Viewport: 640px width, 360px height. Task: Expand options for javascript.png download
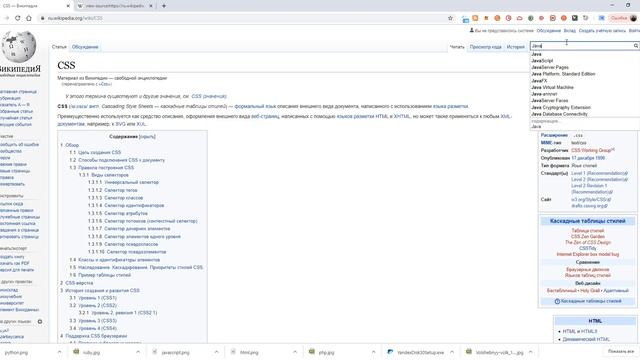point(216,352)
